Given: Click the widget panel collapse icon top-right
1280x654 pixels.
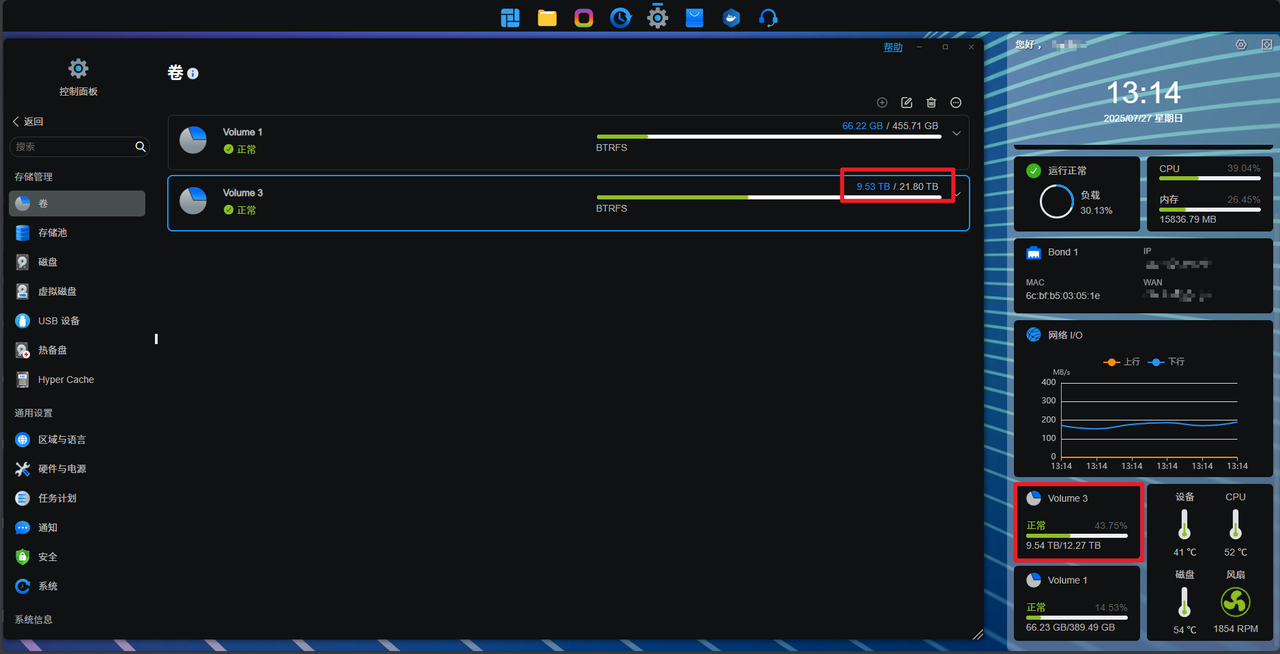Looking at the screenshot, I should (x=1266, y=45).
